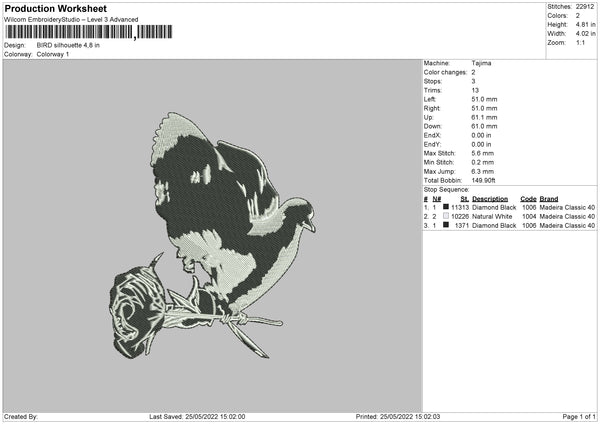
Task: Click the '51.0 mm' value in the Right row
Action: coord(484,108)
